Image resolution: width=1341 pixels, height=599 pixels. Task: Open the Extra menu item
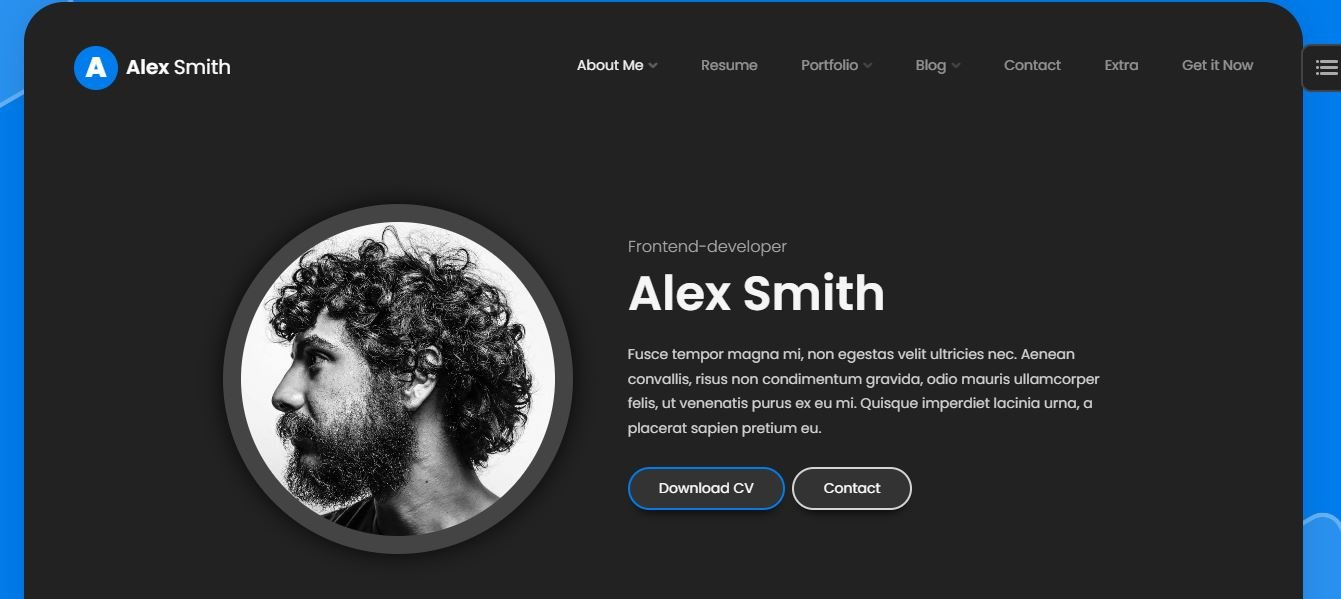1121,65
